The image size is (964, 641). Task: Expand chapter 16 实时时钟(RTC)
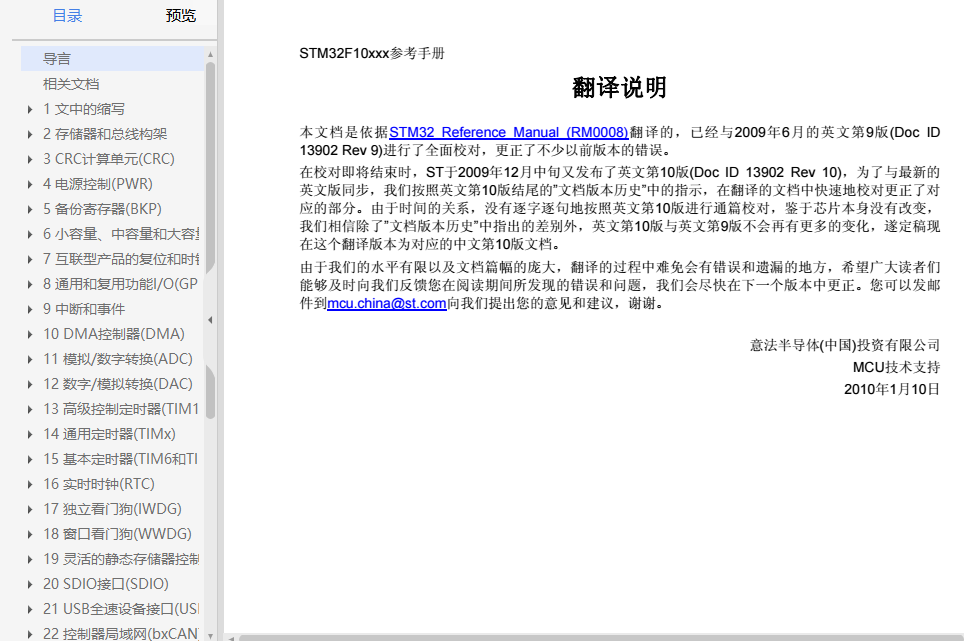[x=30, y=484]
